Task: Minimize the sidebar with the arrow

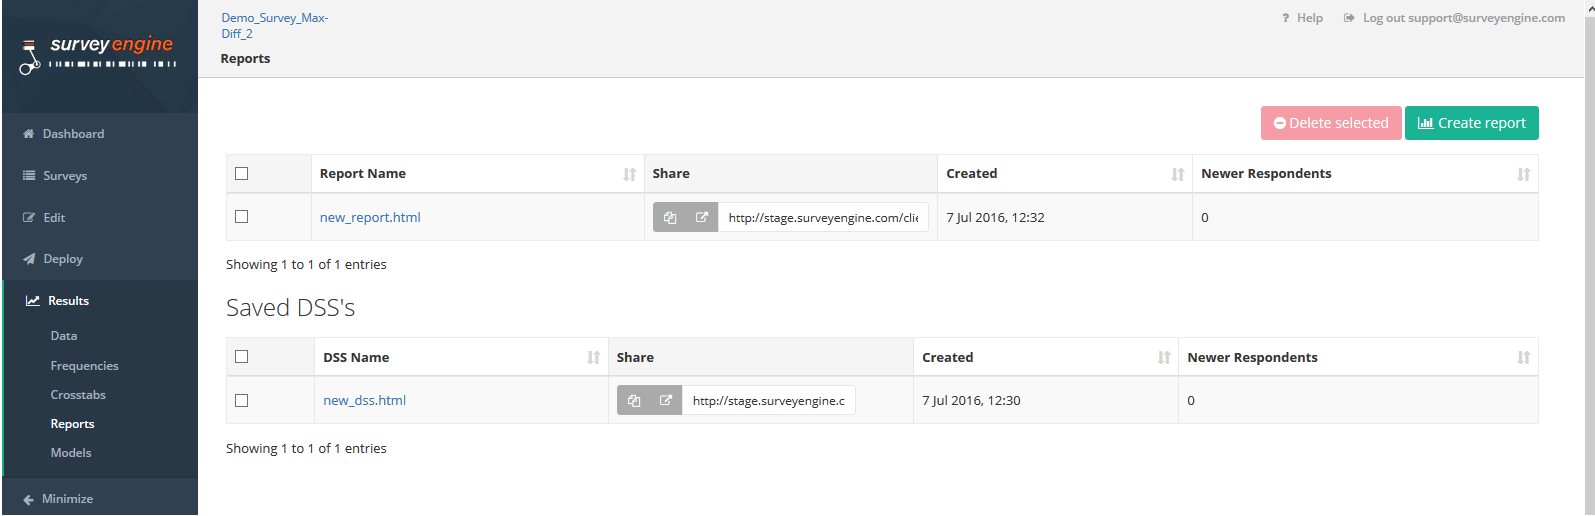Action: pyautogui.click(x=58, y=499)
